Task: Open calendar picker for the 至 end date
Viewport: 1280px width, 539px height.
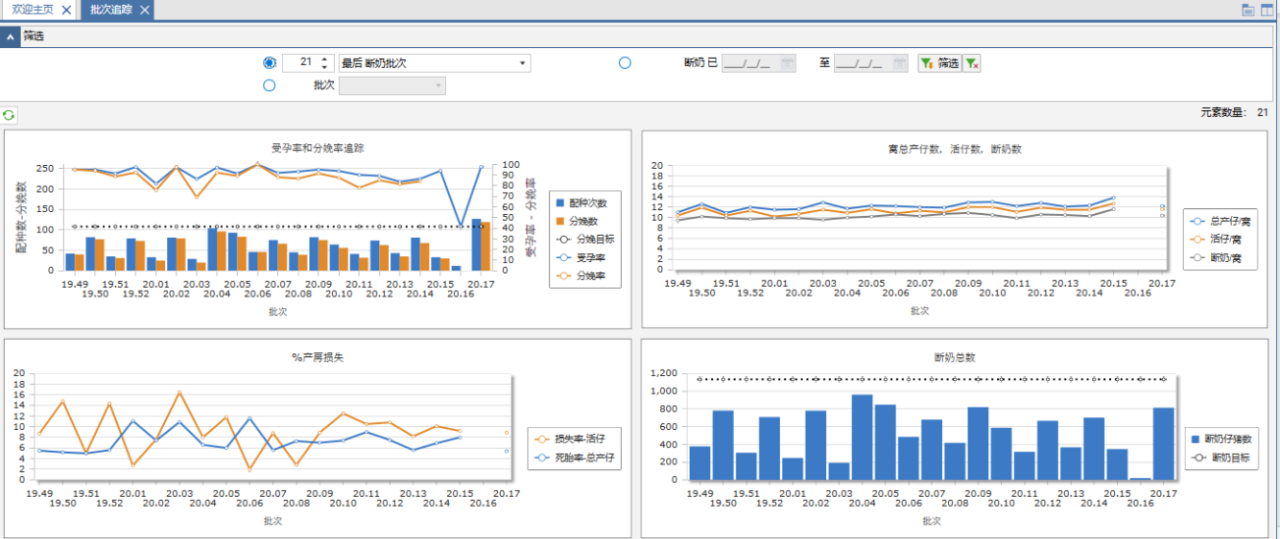Action: (x=900, y=63)
